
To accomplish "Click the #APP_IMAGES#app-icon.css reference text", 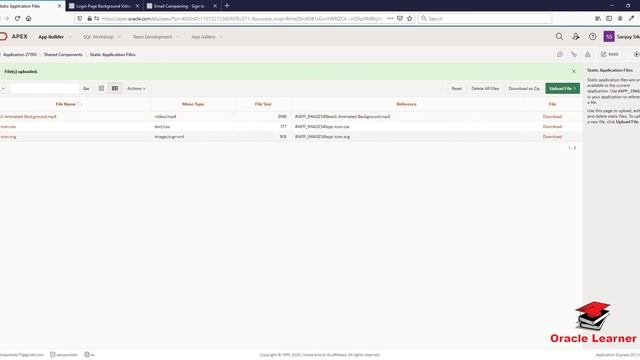I will [322, 127].
